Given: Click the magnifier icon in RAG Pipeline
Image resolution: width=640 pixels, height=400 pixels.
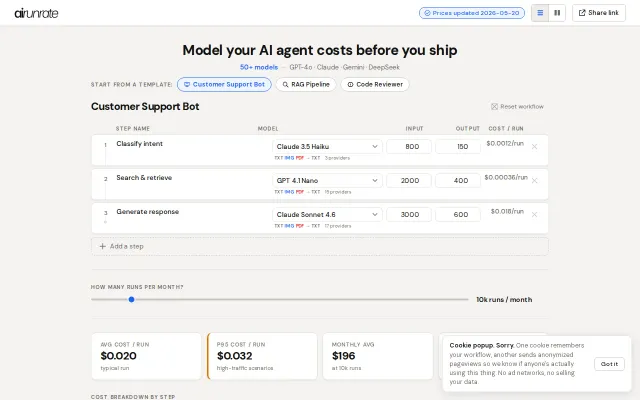Looking at the screenshot, I should 285,84.
